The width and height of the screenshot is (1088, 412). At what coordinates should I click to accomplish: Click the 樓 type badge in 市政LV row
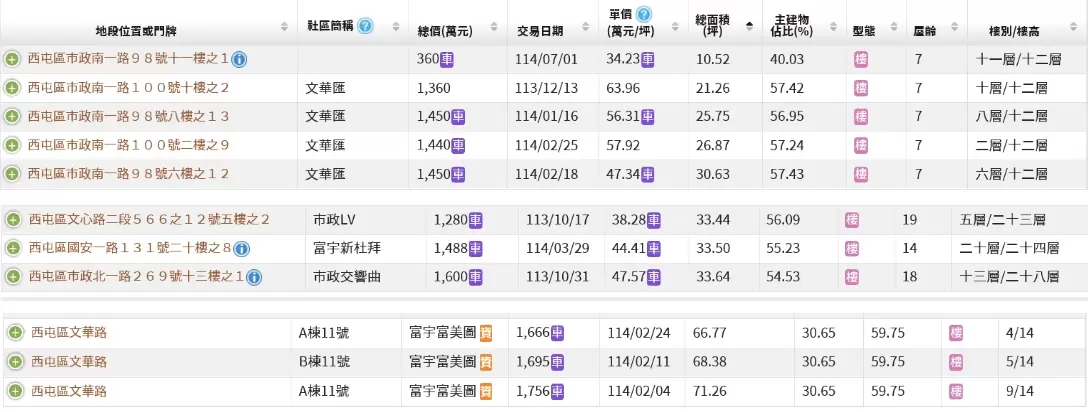(x=852, y=219)
